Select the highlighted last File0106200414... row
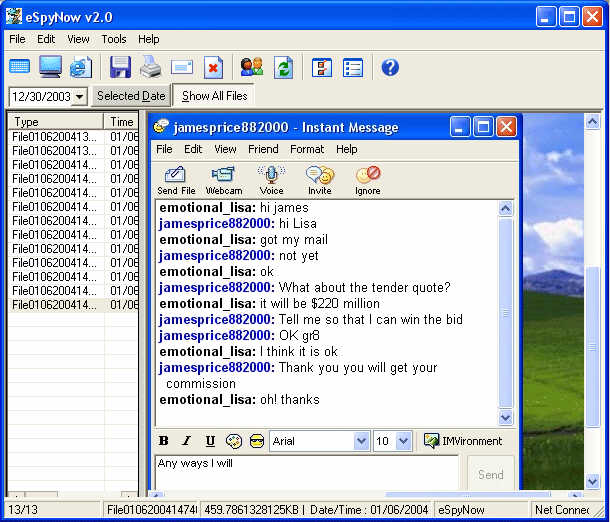This screenshot has width=610, height=522. tap(73, 305)
